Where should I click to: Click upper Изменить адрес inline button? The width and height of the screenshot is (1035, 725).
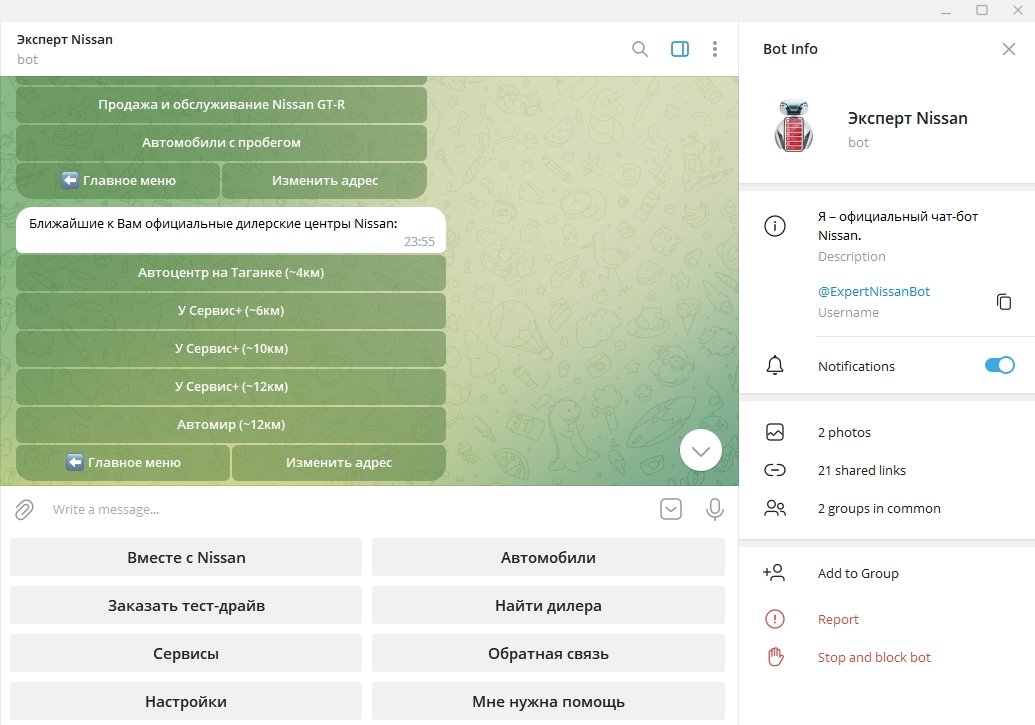point(325,180)
